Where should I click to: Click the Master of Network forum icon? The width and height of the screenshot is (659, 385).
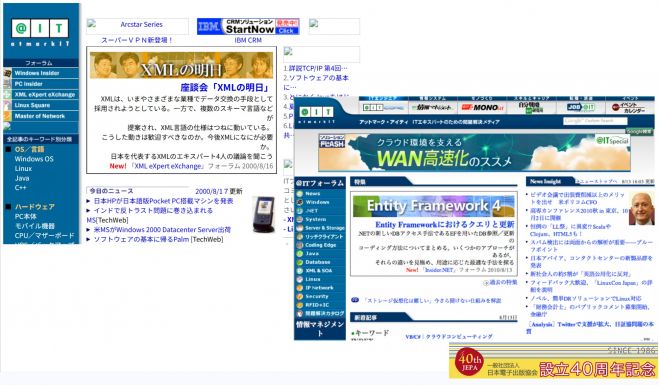click(8, 116)
